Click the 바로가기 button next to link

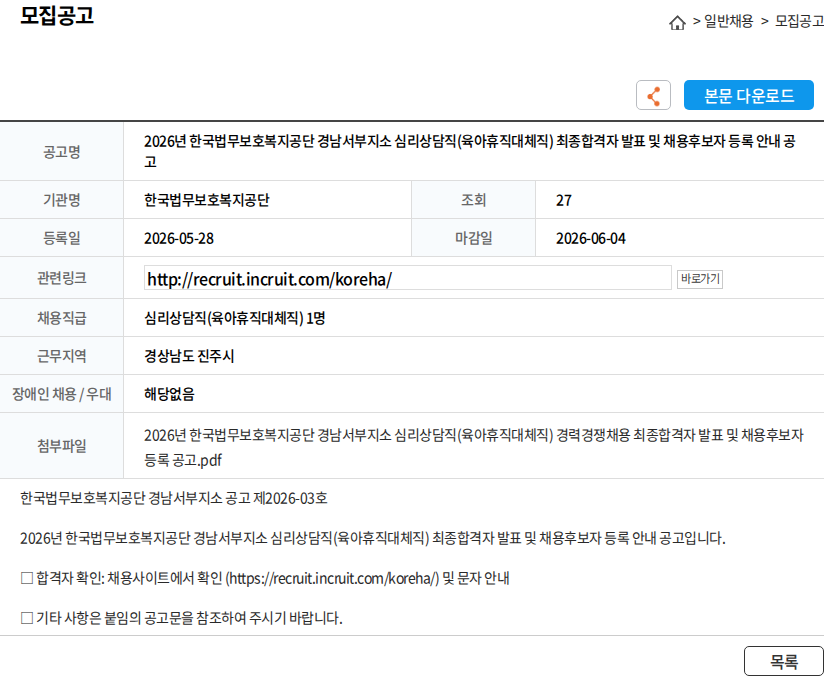[x=699, y=279]
